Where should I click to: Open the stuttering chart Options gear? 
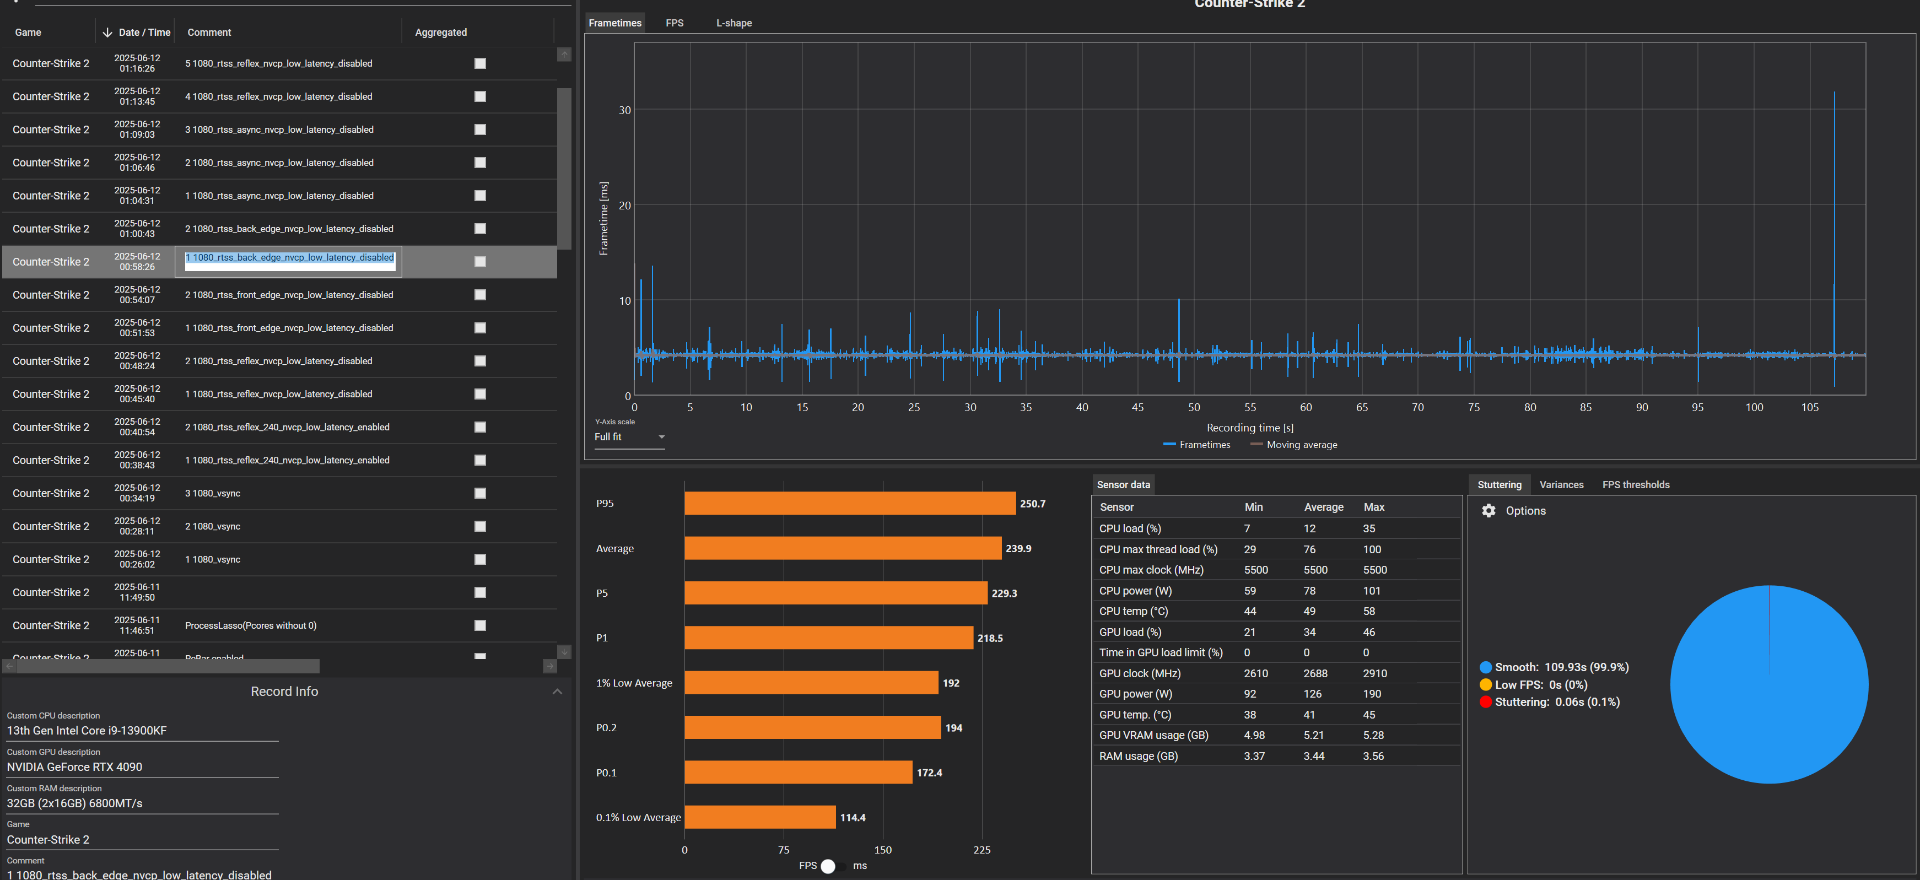point(1488,511)
